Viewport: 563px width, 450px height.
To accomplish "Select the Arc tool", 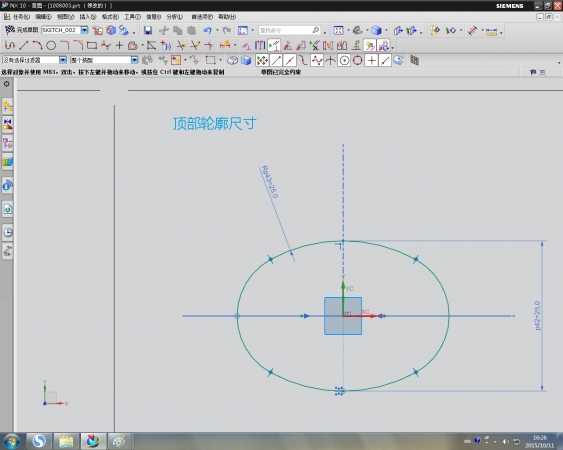I will coord(37,46).
